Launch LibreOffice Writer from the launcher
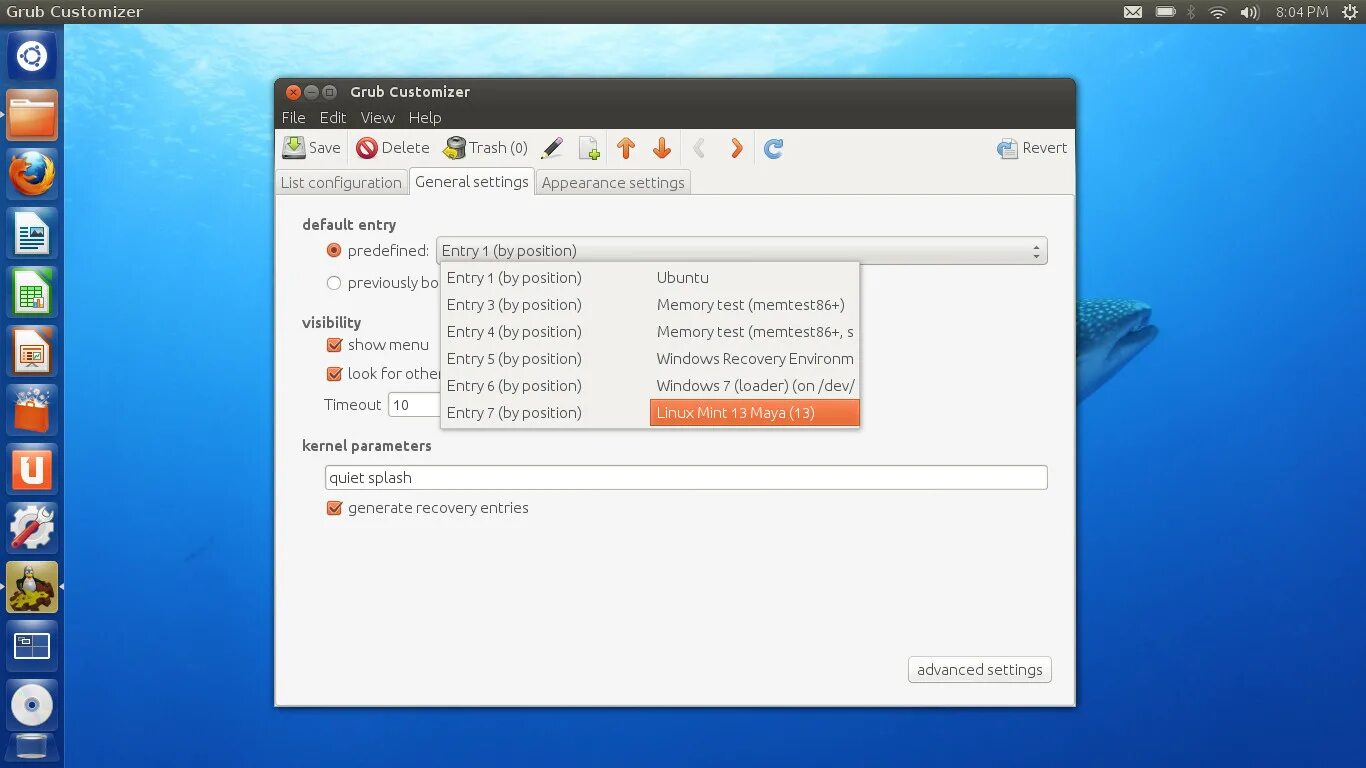Screen dimensions: 1366x768 pos(32,234)
